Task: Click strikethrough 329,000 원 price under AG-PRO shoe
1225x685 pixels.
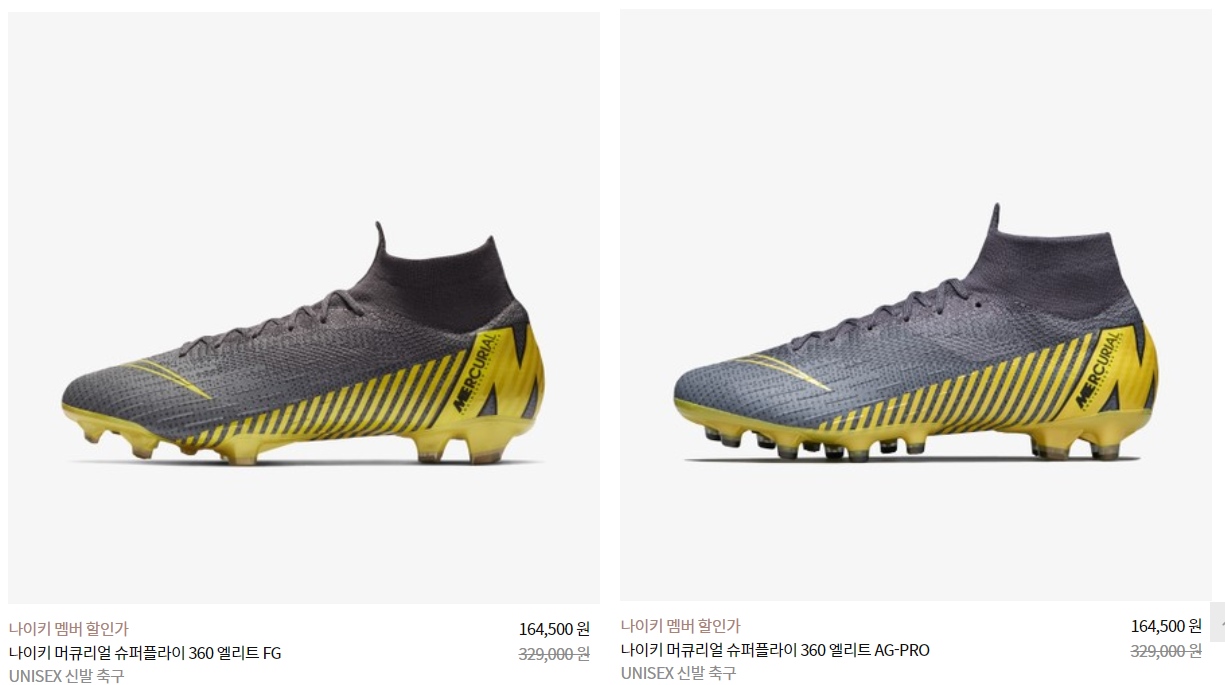Action: click(1166, 650)
